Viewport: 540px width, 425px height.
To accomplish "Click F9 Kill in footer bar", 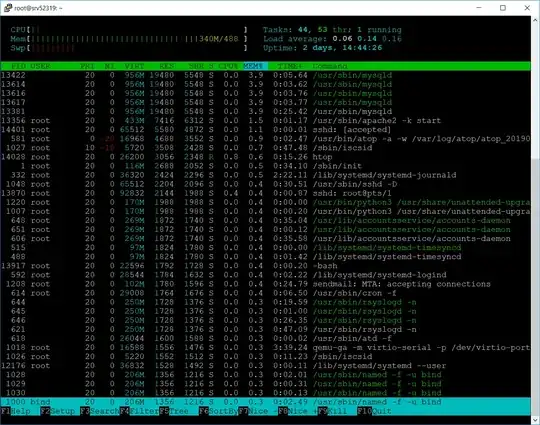I will click(x=337, y=411).
